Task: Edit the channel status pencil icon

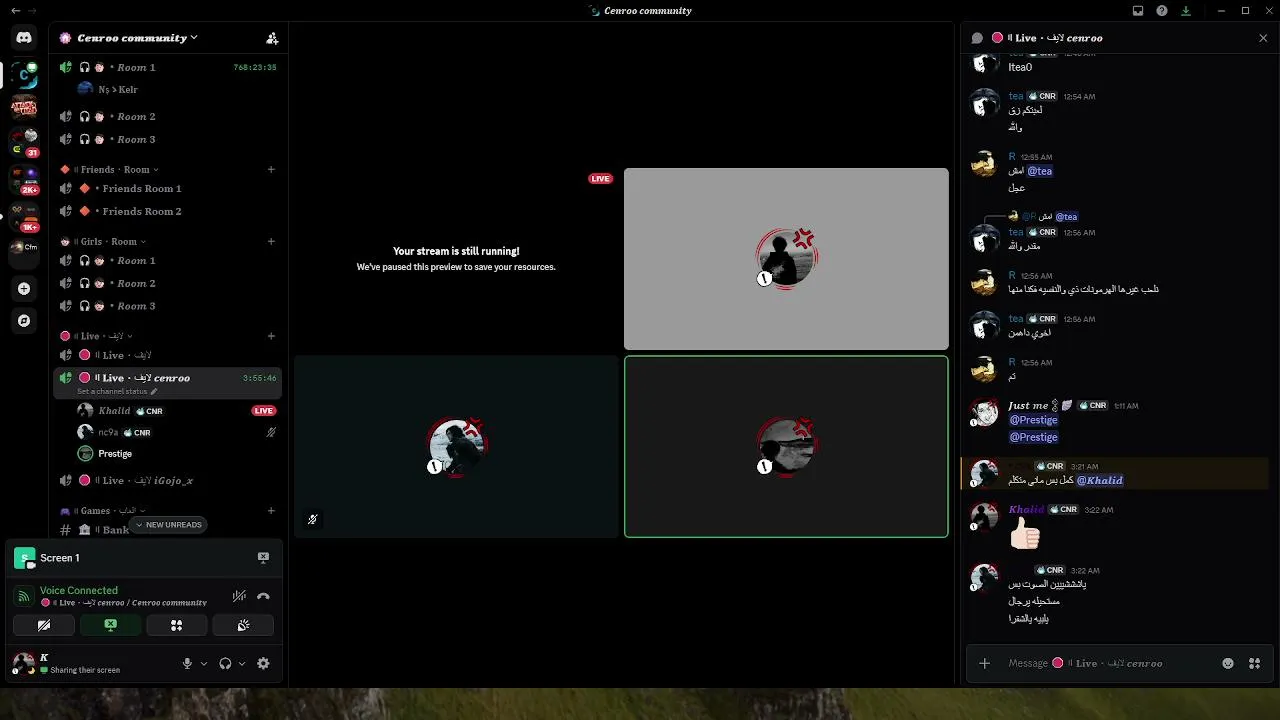Action: [x=154, y=391]
